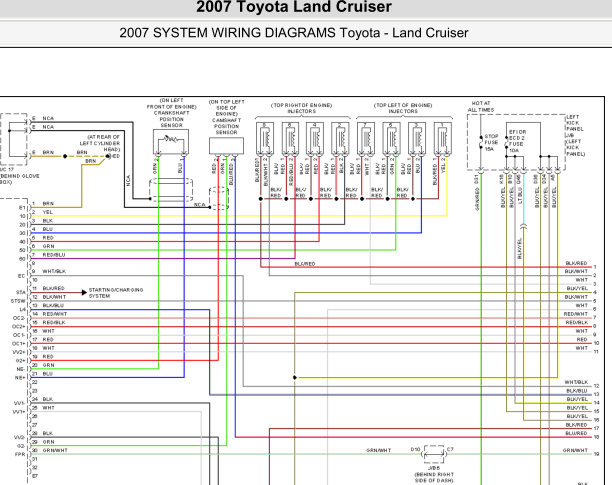Click the Crankshaft Position Sensor symbol box
The height and width of the screenshot is (485, 612).
click(171, 142)
